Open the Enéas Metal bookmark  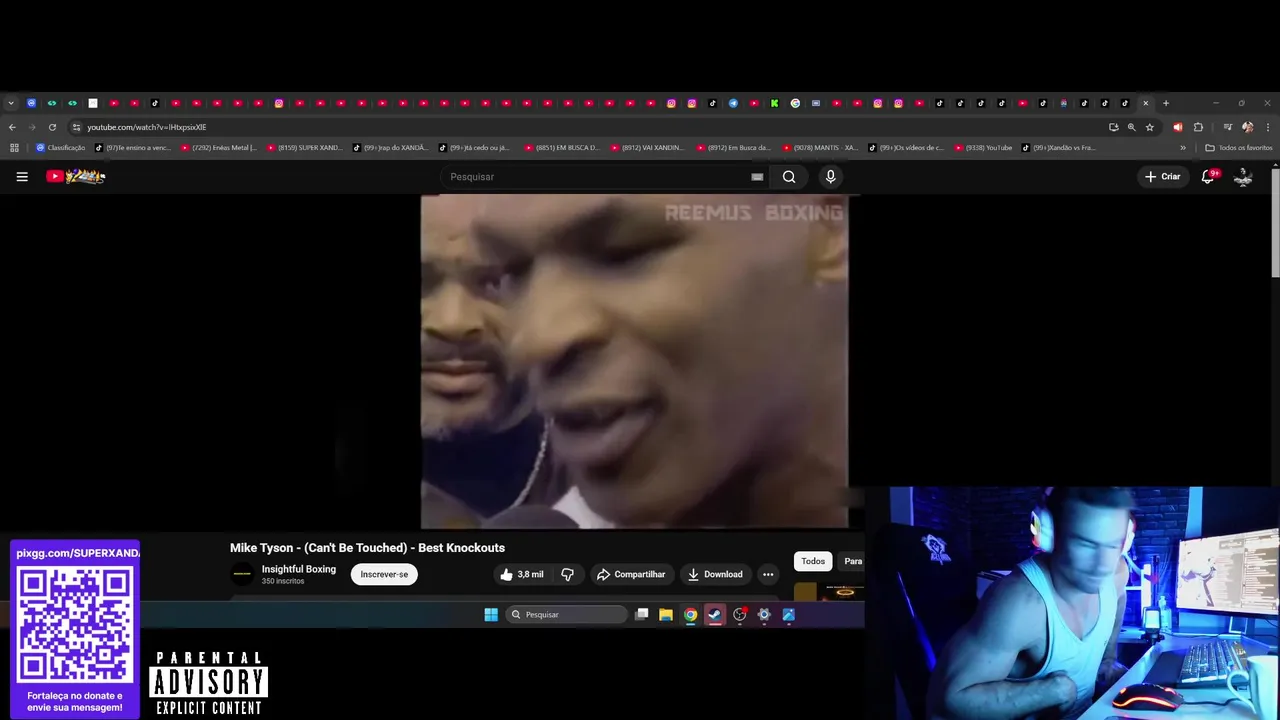tap(218, 148)
